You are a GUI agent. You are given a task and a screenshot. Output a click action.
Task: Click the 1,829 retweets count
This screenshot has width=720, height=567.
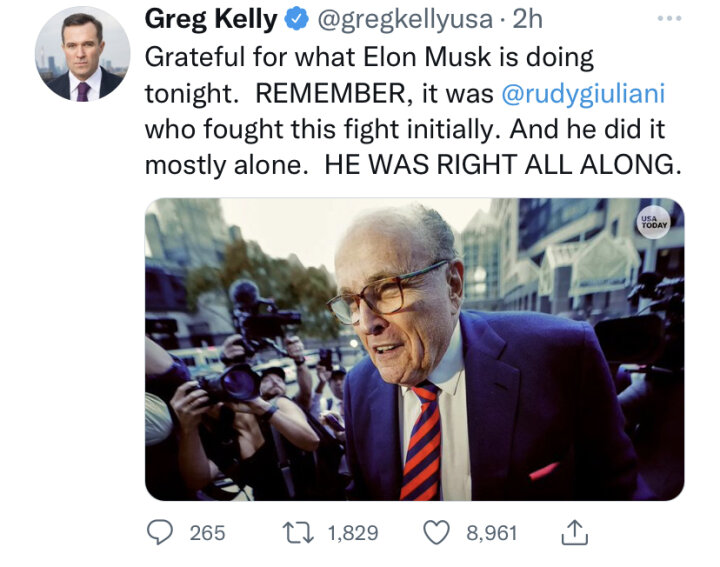click(x=353, y=533)
